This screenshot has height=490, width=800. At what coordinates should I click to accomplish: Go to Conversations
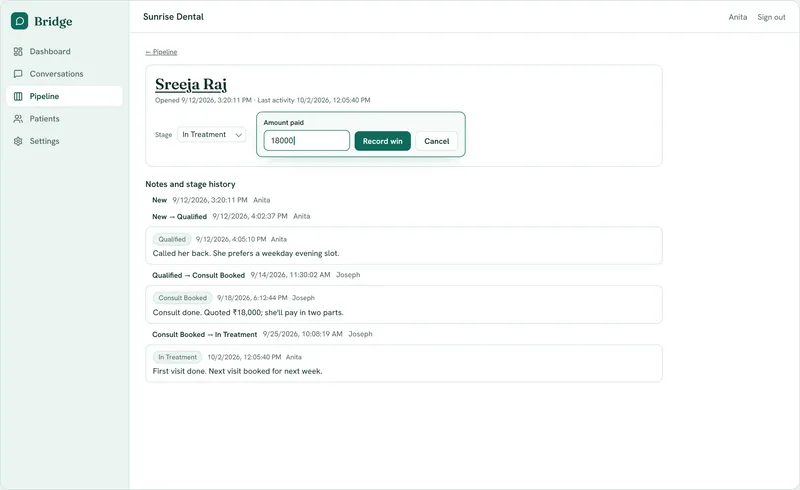[64, 74]
